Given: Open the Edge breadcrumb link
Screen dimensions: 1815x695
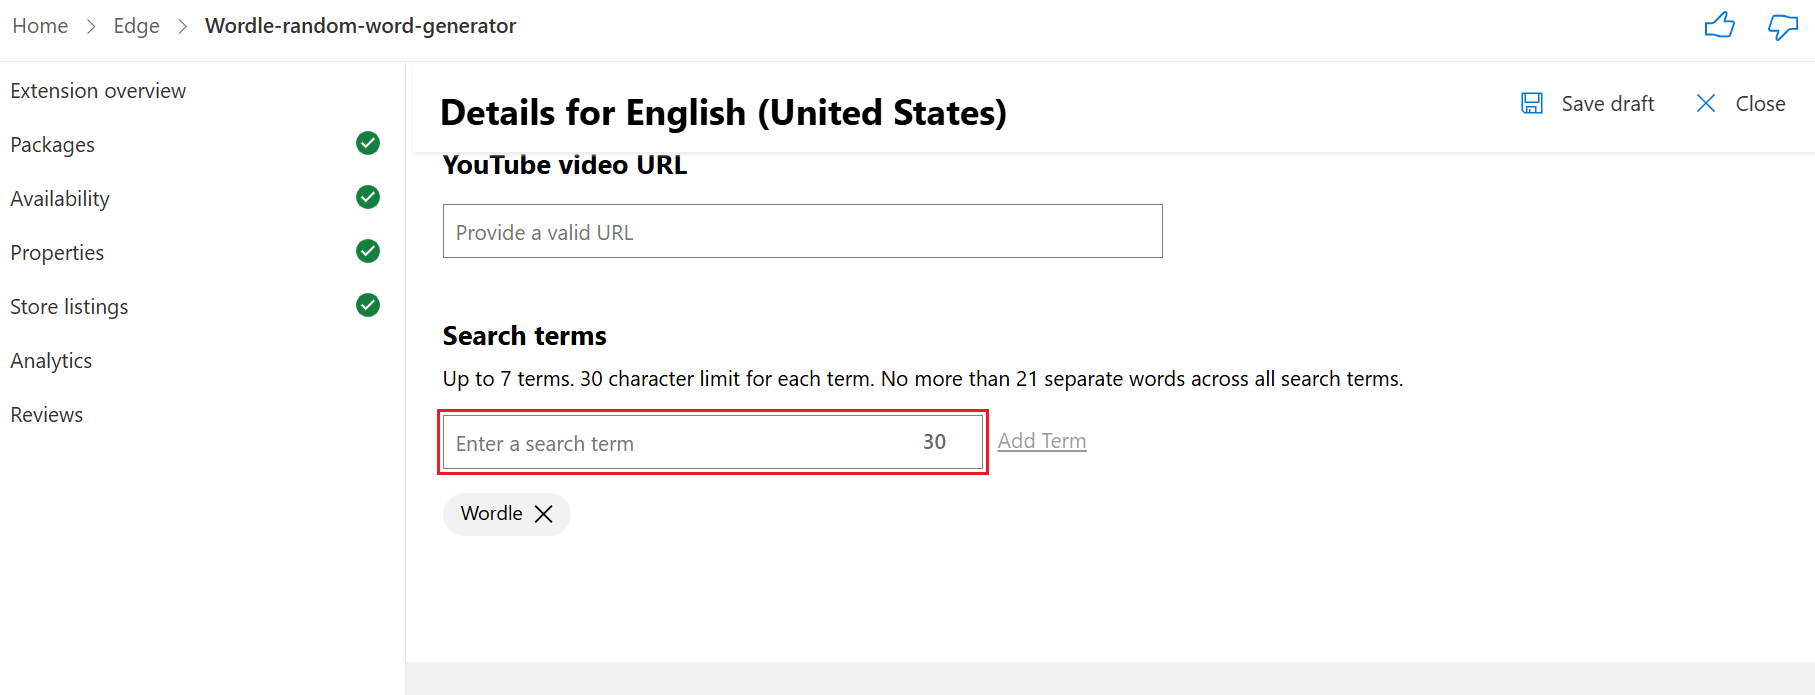Looking at the screenshot, I should click(x=136, y=25).
